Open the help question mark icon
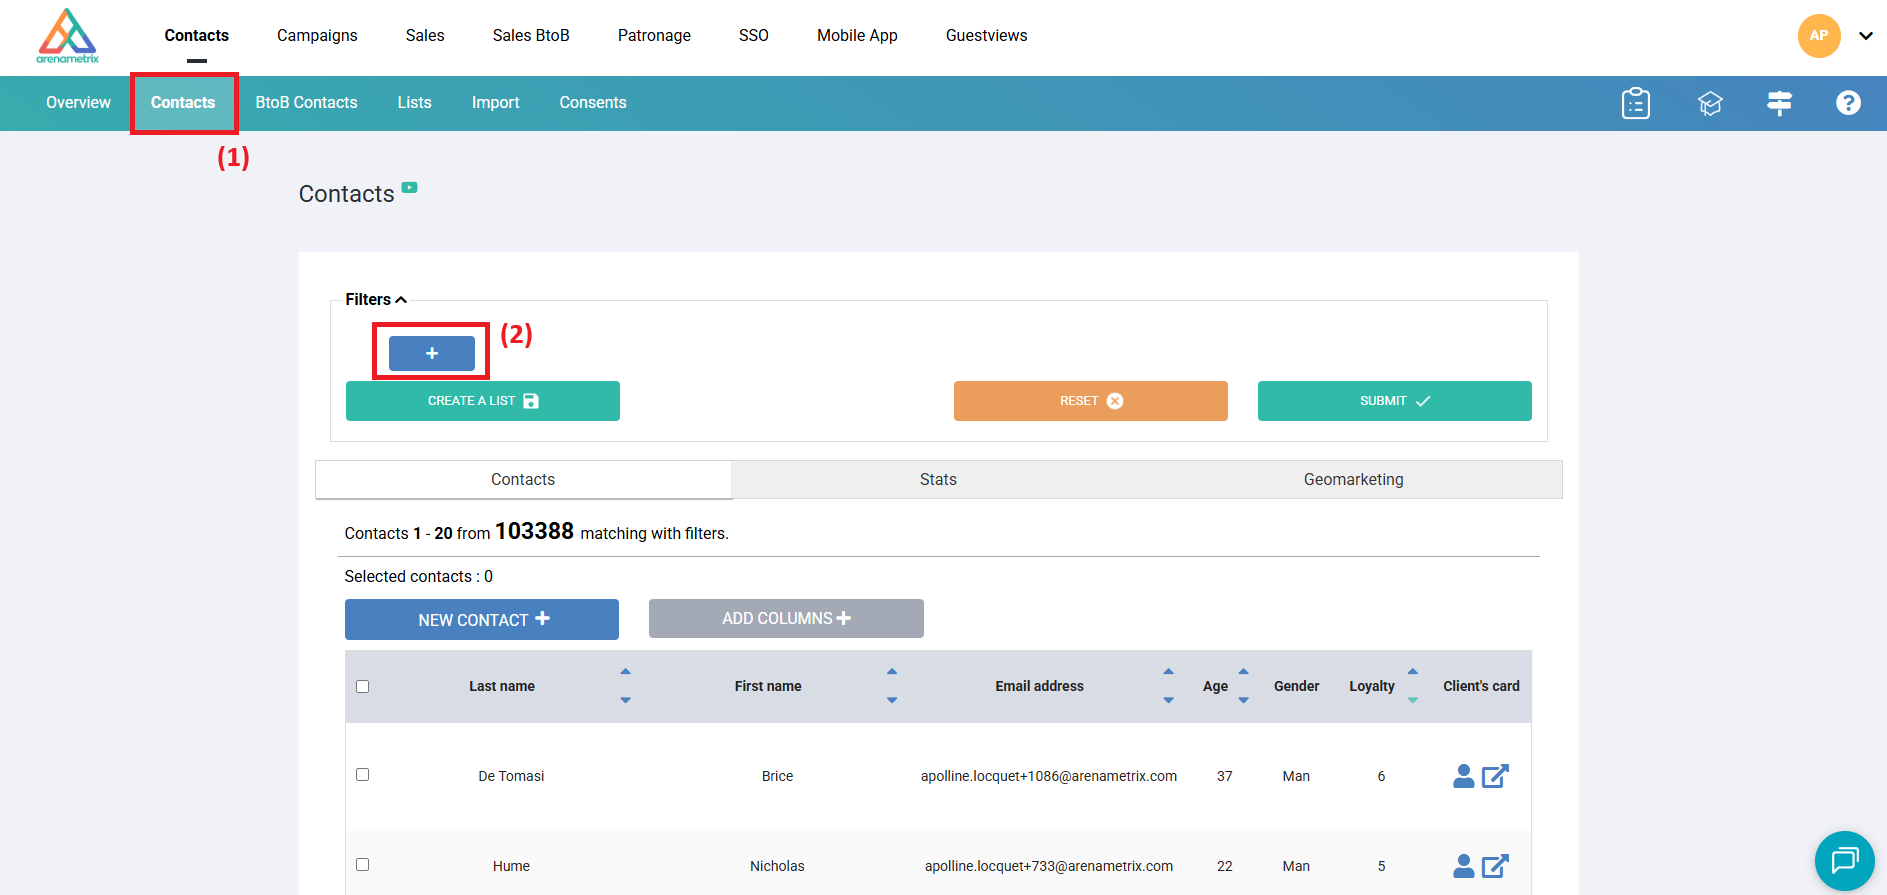 [x=1848, y=103]
